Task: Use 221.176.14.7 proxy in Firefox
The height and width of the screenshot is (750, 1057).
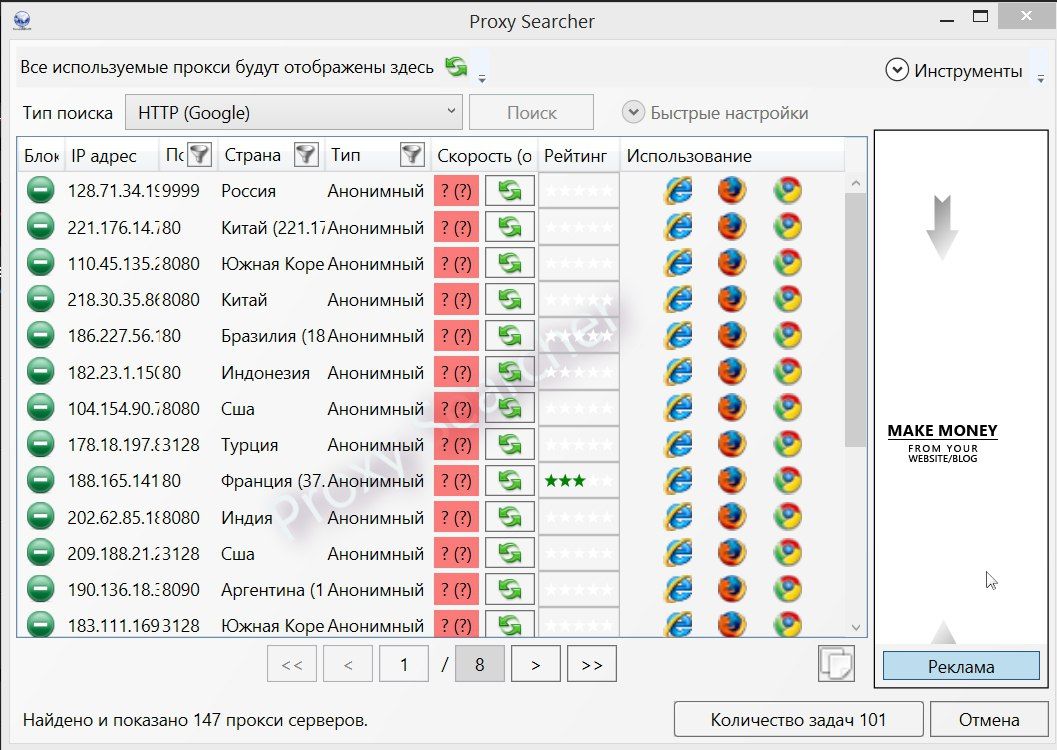Action: point(732,227)
